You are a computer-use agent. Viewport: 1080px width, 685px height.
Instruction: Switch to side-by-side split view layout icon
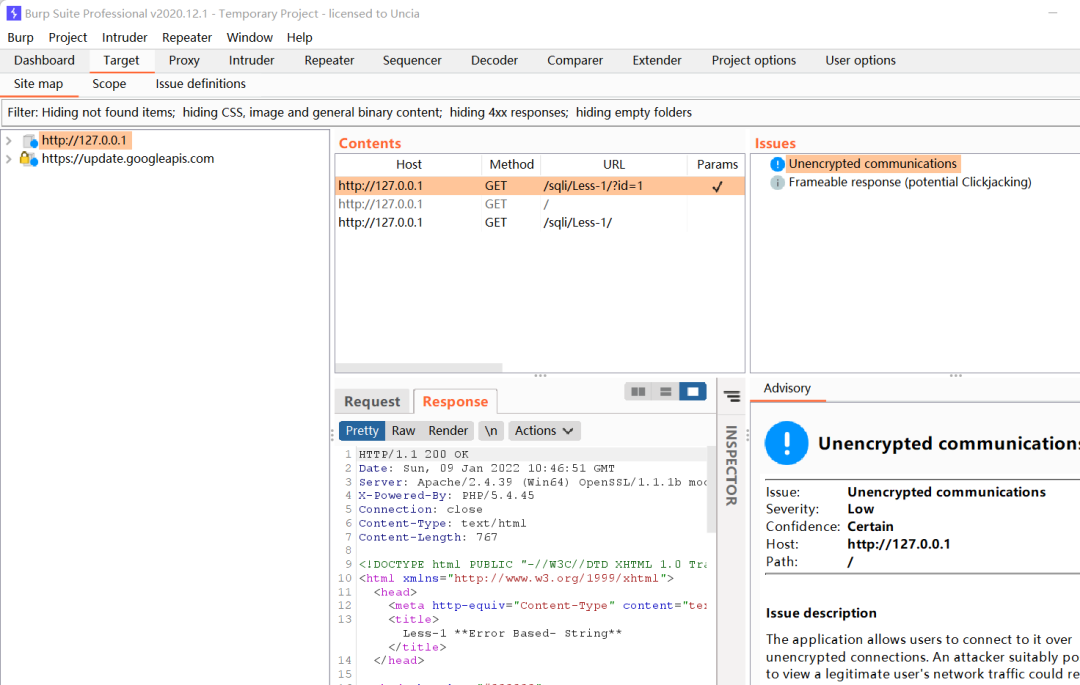[x=638, y=392]
